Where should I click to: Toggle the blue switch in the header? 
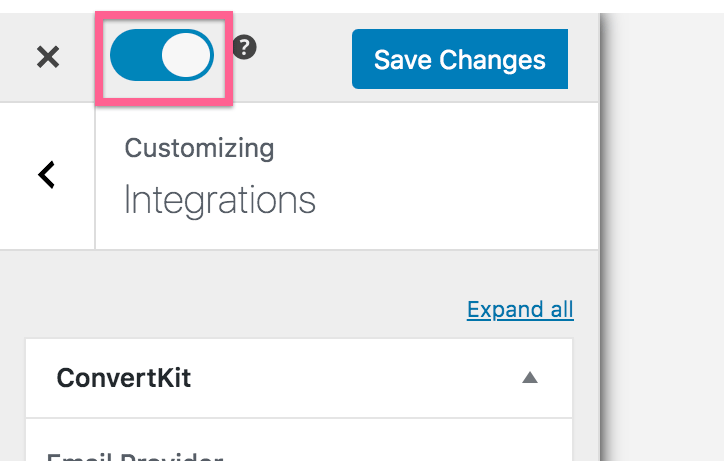[x=162, y=55]
